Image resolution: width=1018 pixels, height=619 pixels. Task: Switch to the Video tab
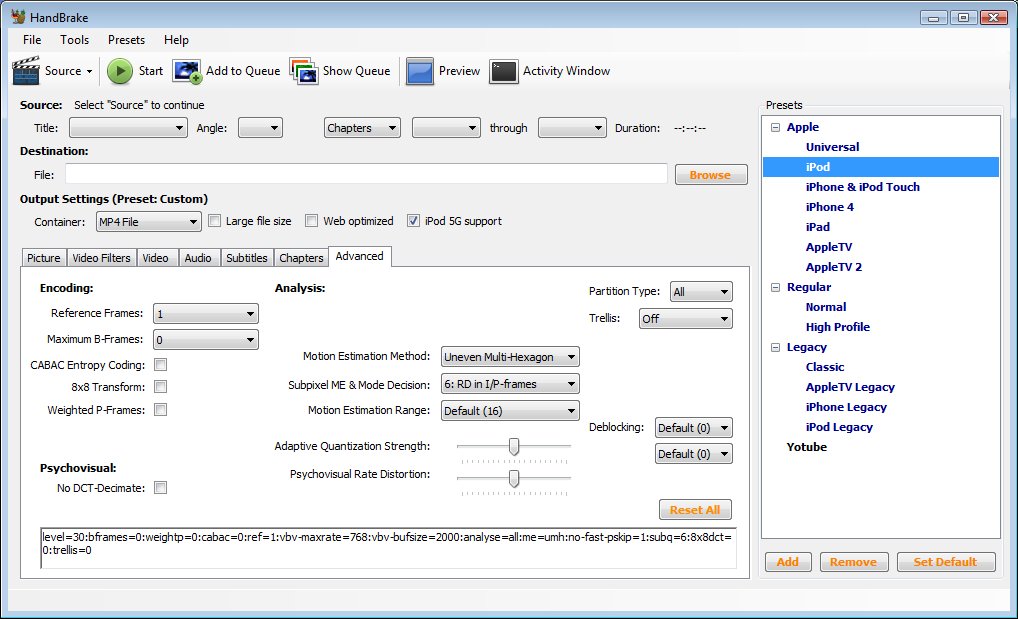[156, 258]
